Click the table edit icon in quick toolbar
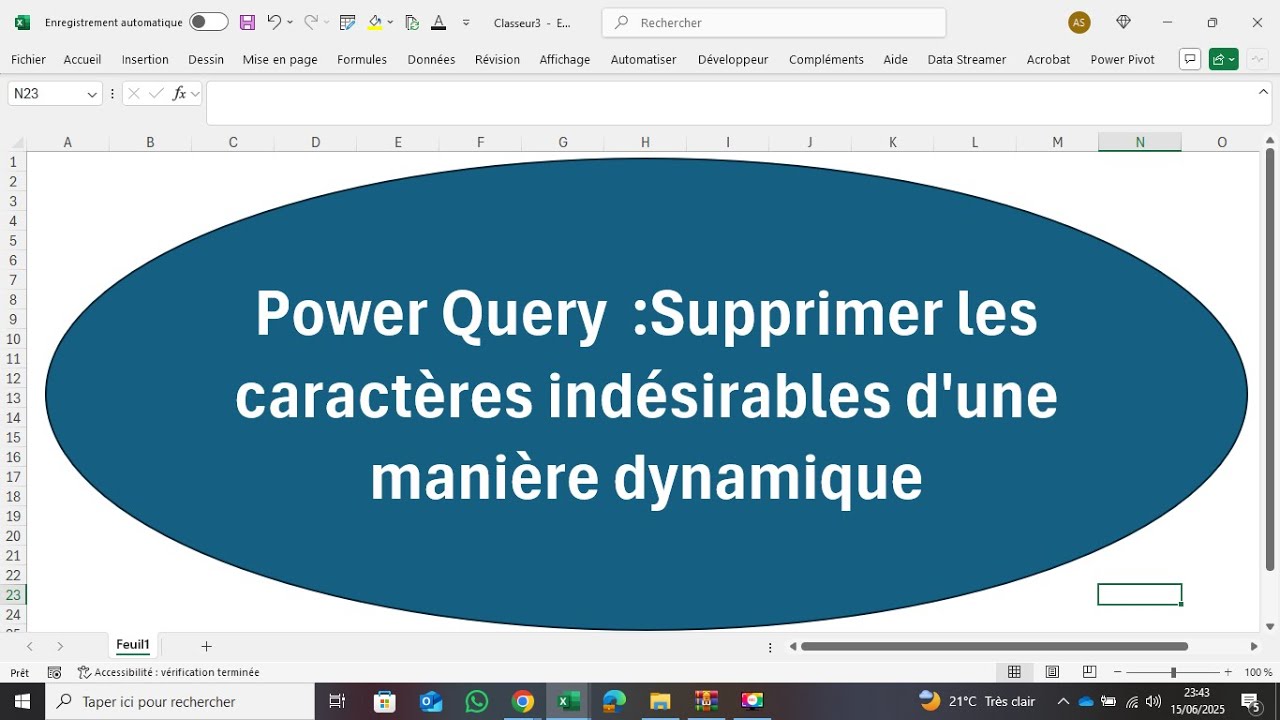Viewport: 1280px width, 720px height. click(x=348, y=22)
